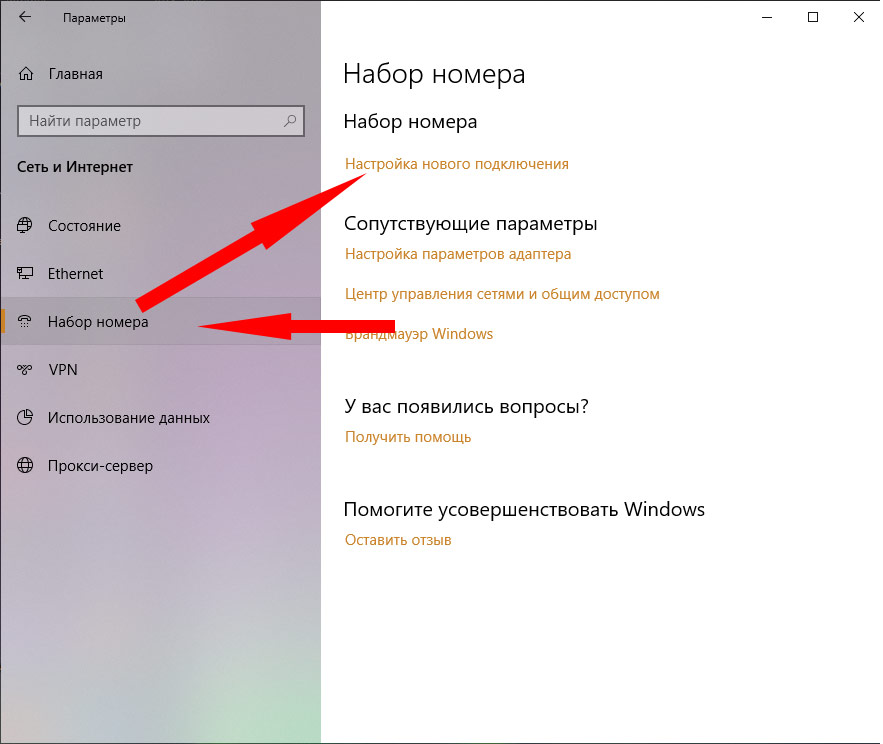
Task: Click the data usage pie icon
Action: (x=25, y=417)
